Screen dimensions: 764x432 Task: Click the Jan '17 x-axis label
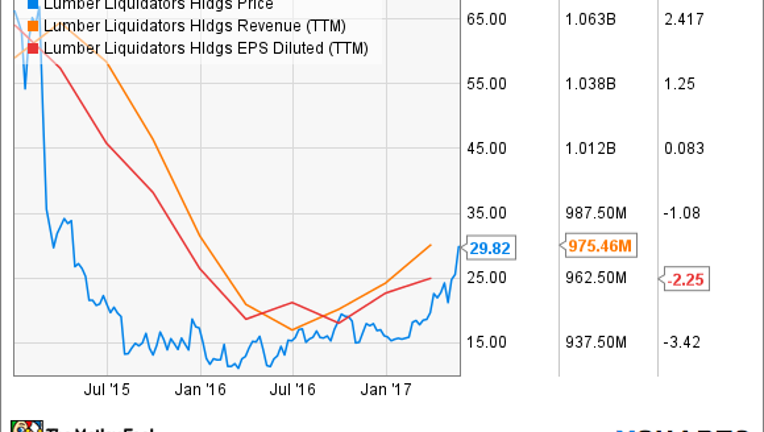pos(386,390)
